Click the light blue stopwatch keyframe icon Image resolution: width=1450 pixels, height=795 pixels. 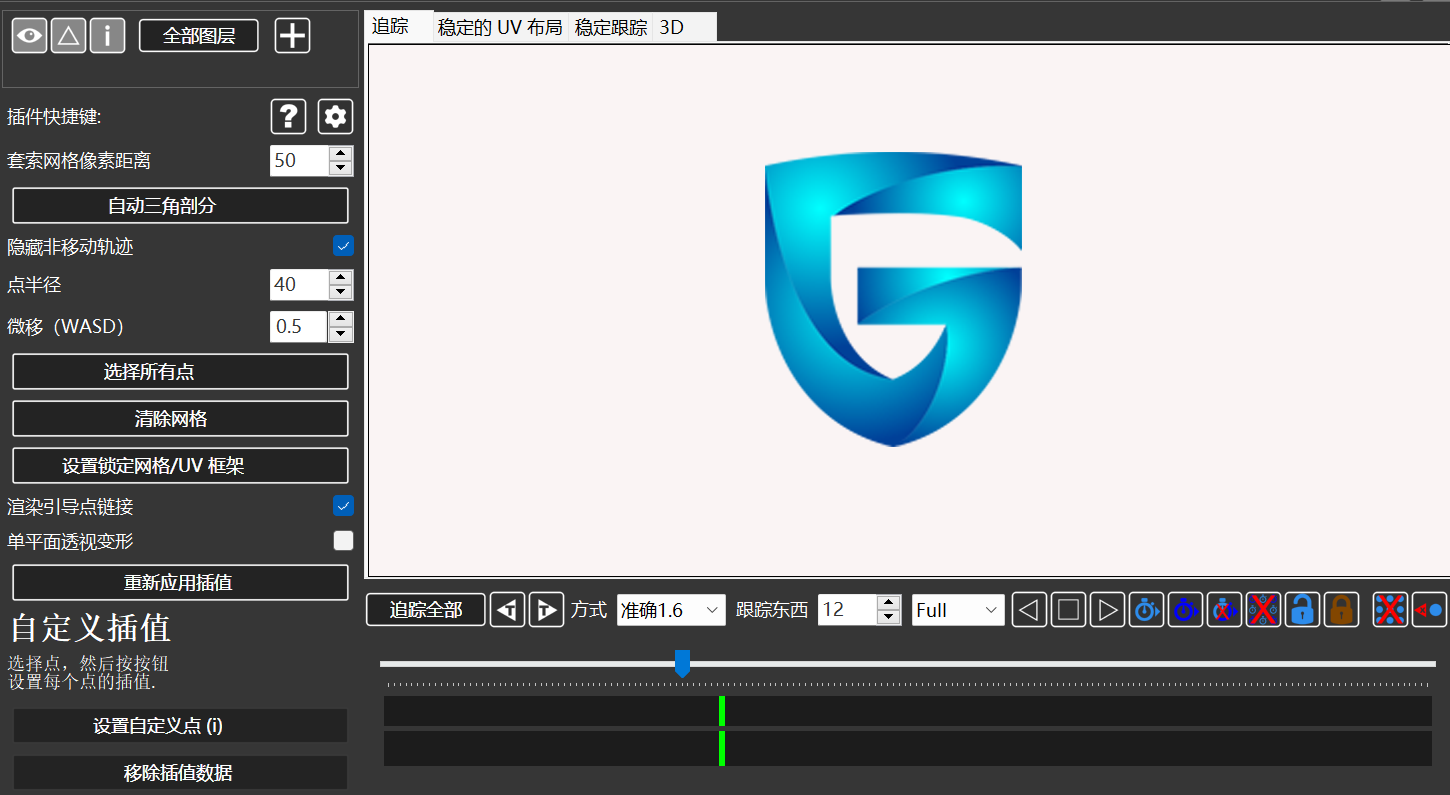pyautogui.click(x=1146, y=610)
